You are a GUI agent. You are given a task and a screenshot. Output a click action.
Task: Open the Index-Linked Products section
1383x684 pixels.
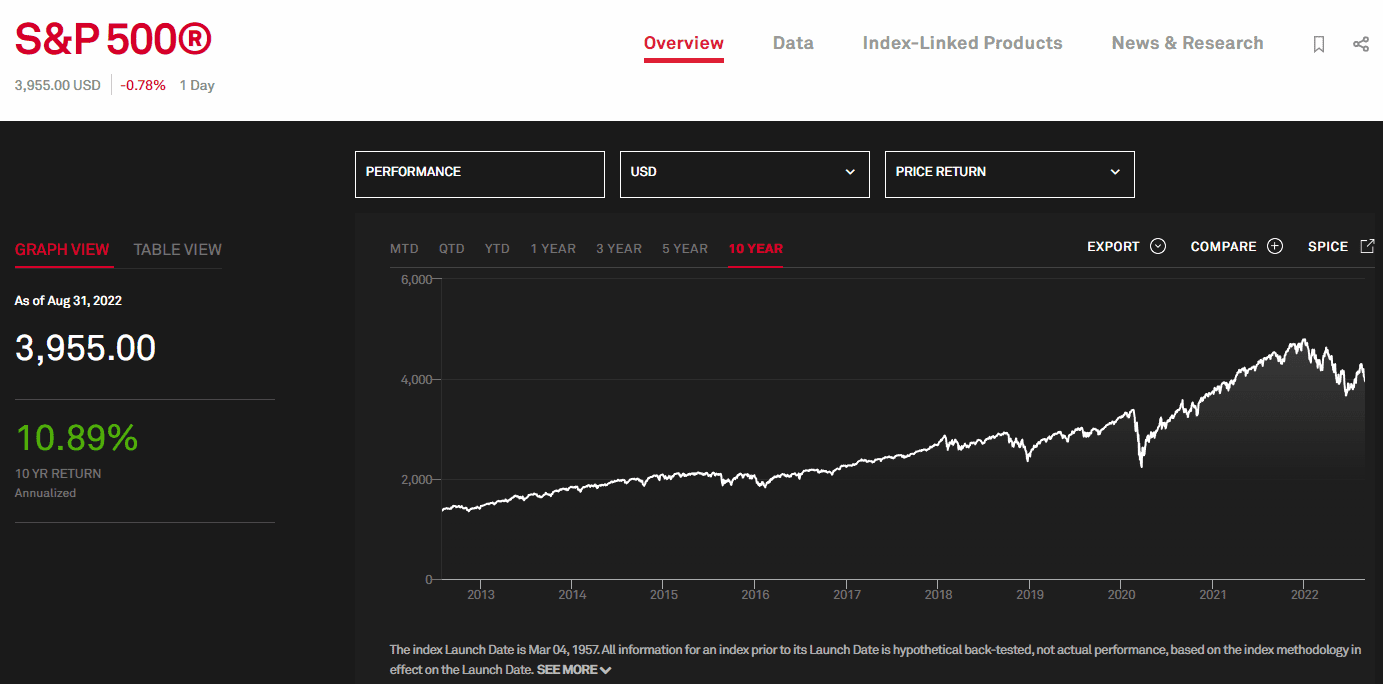962,43
